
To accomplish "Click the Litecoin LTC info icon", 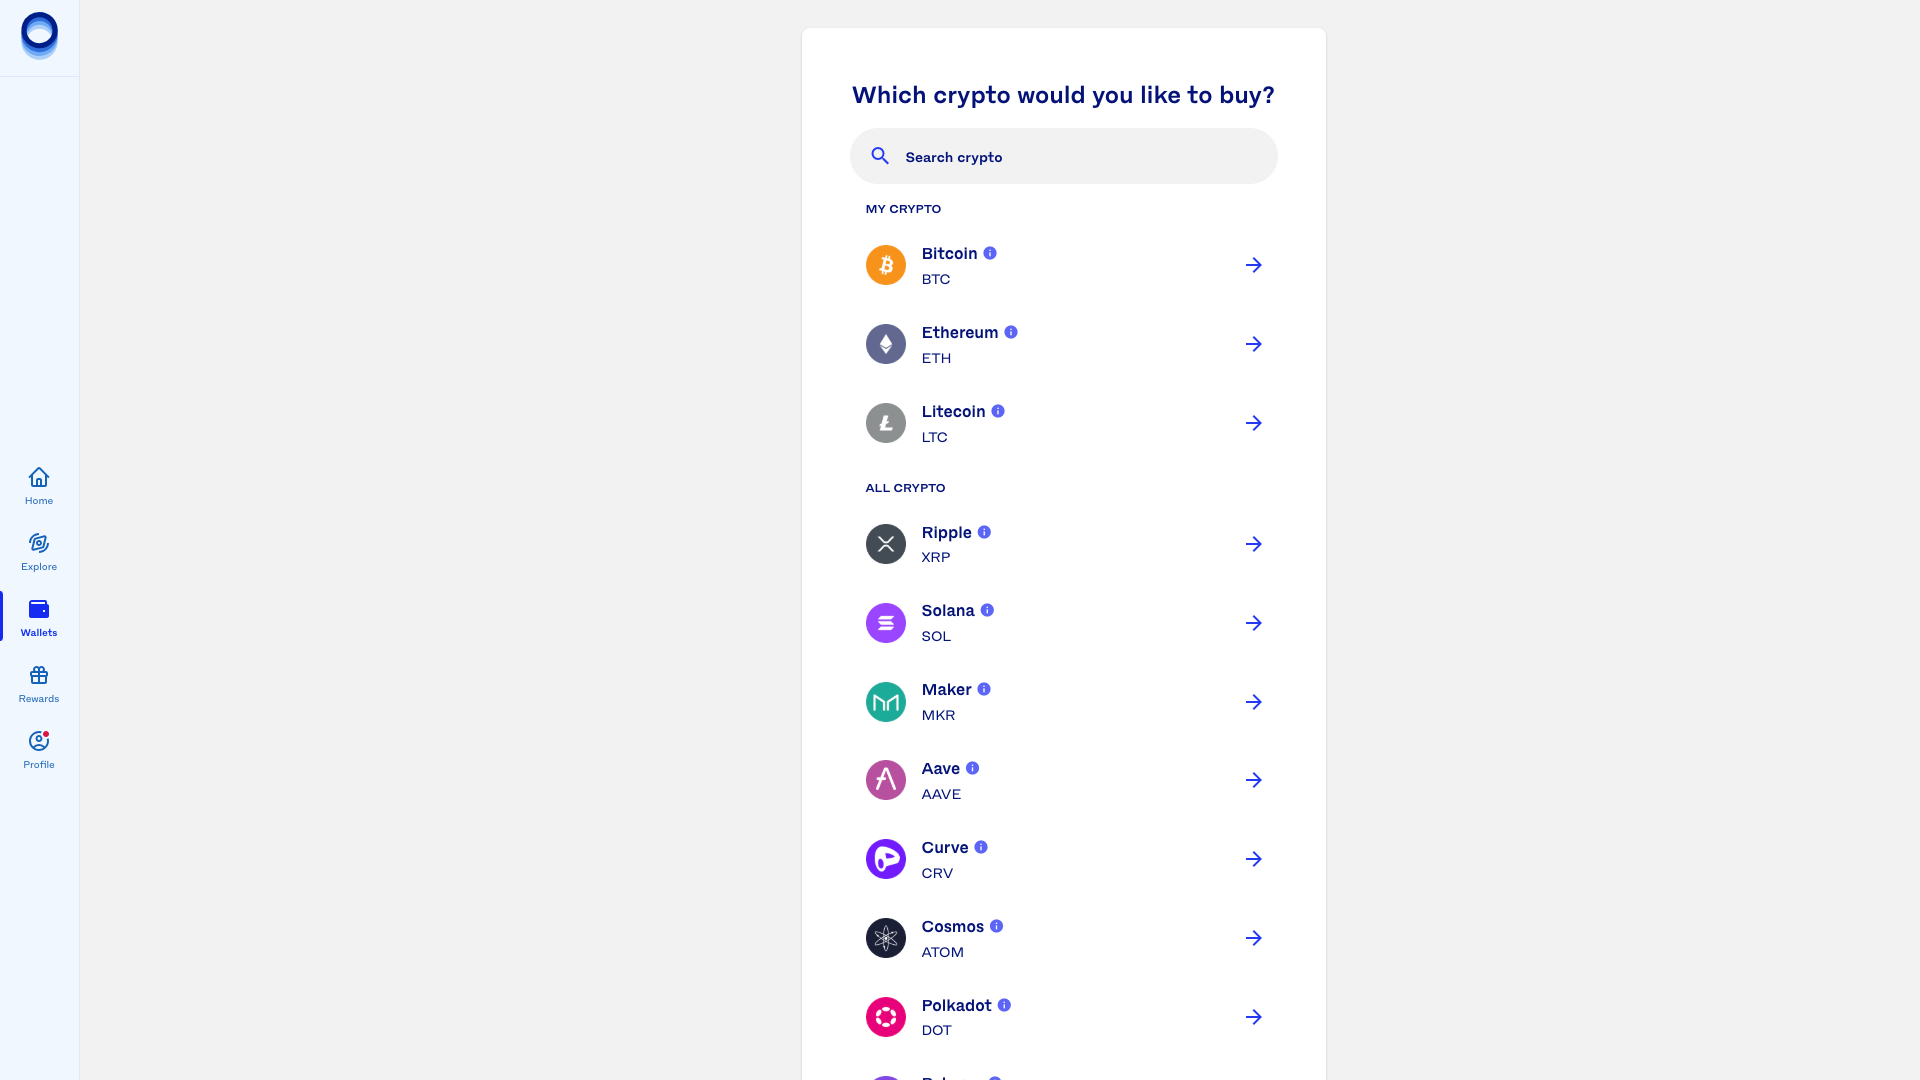I will click(998, 411).
